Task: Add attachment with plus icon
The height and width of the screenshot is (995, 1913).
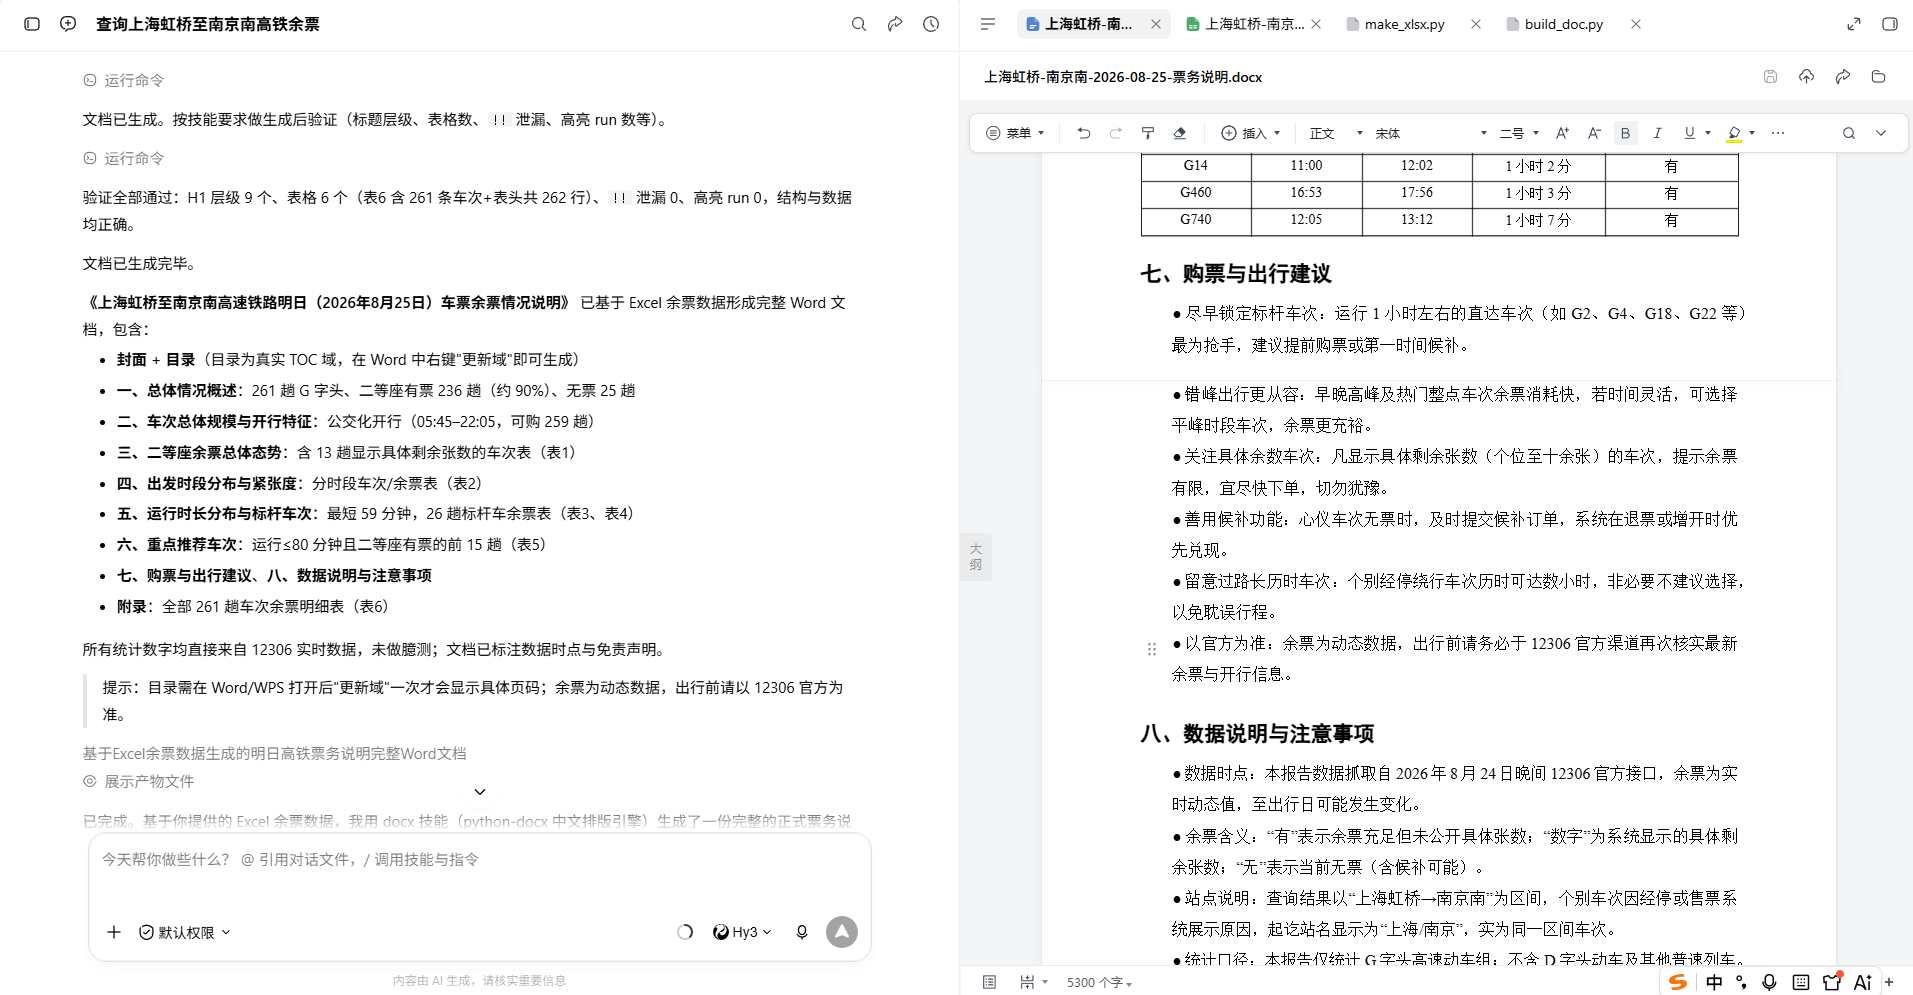Action: [x=114, y=932]
